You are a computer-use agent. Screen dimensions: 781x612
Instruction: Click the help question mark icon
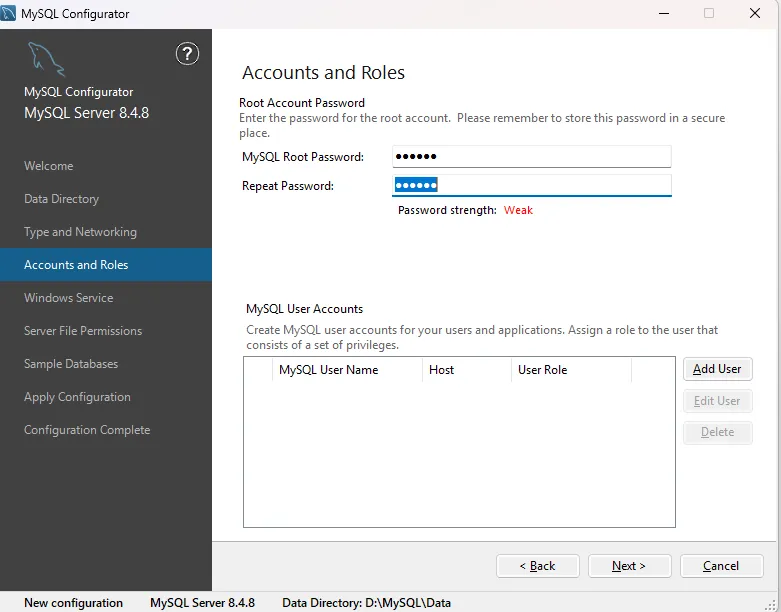pos(187,54)
